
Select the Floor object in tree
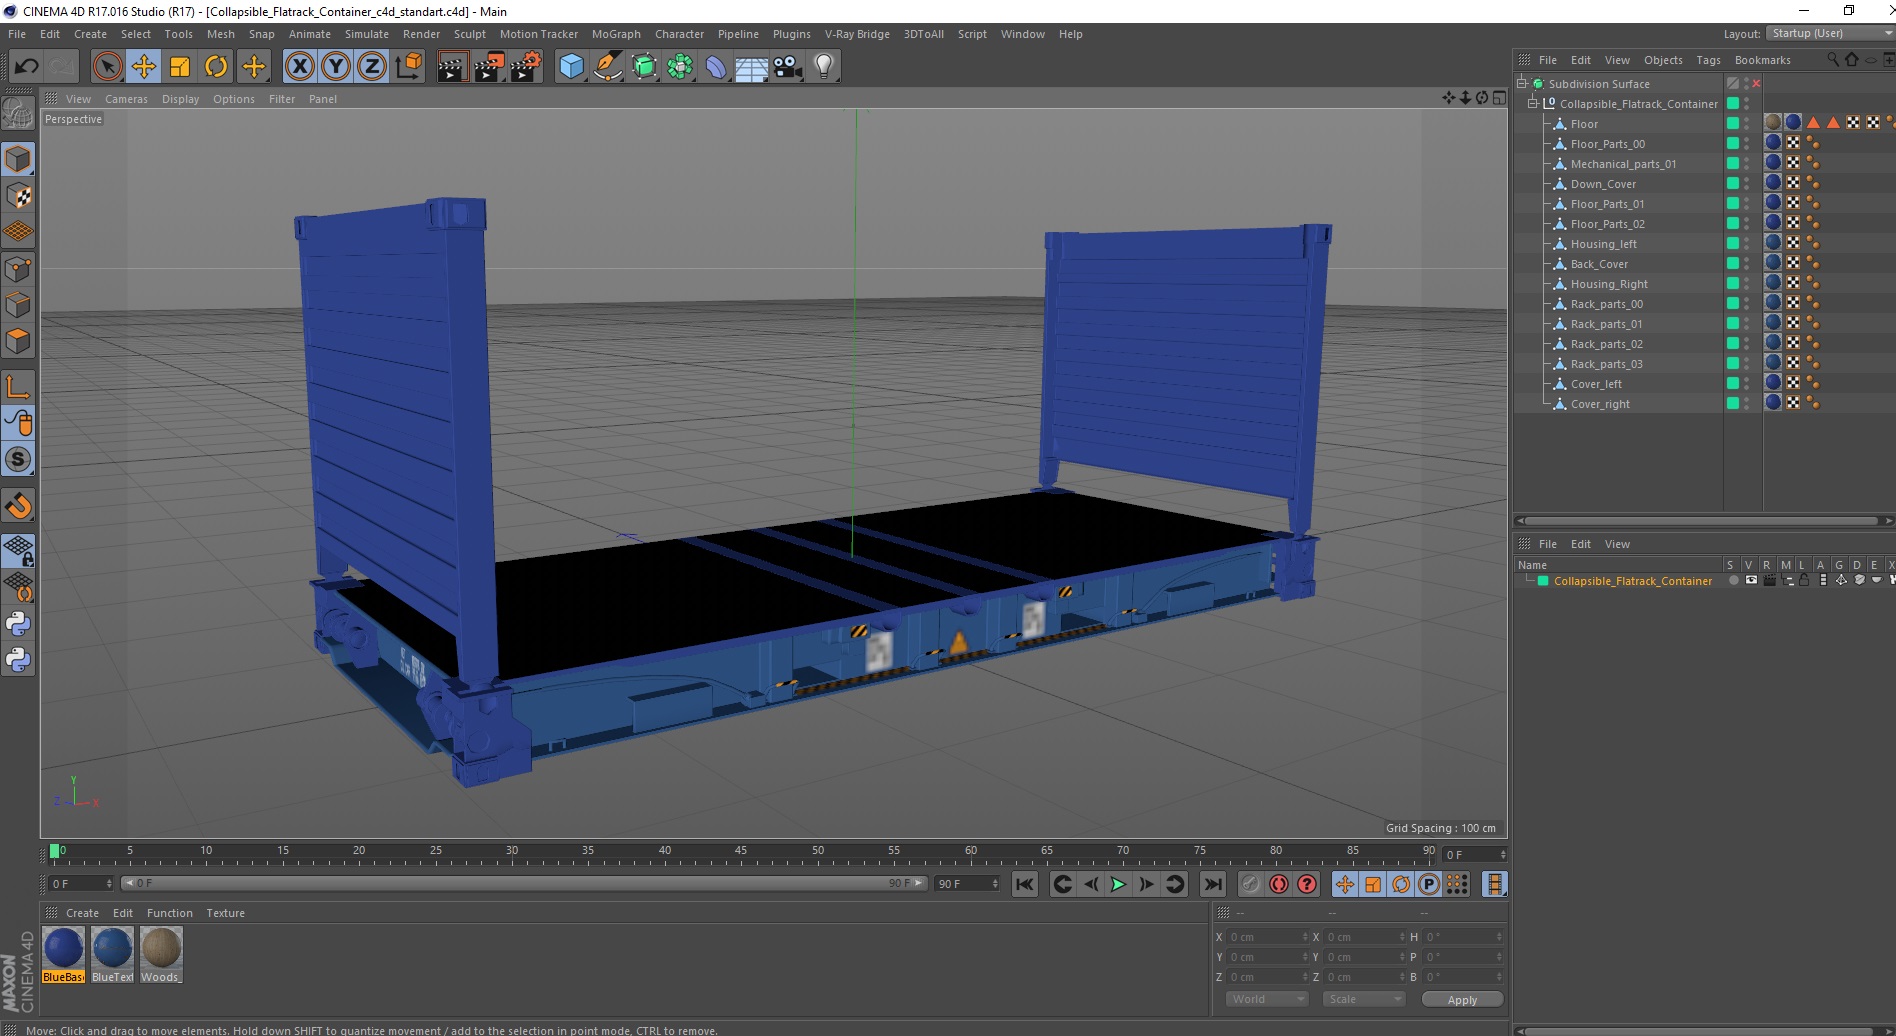[x=1584, y=124]
